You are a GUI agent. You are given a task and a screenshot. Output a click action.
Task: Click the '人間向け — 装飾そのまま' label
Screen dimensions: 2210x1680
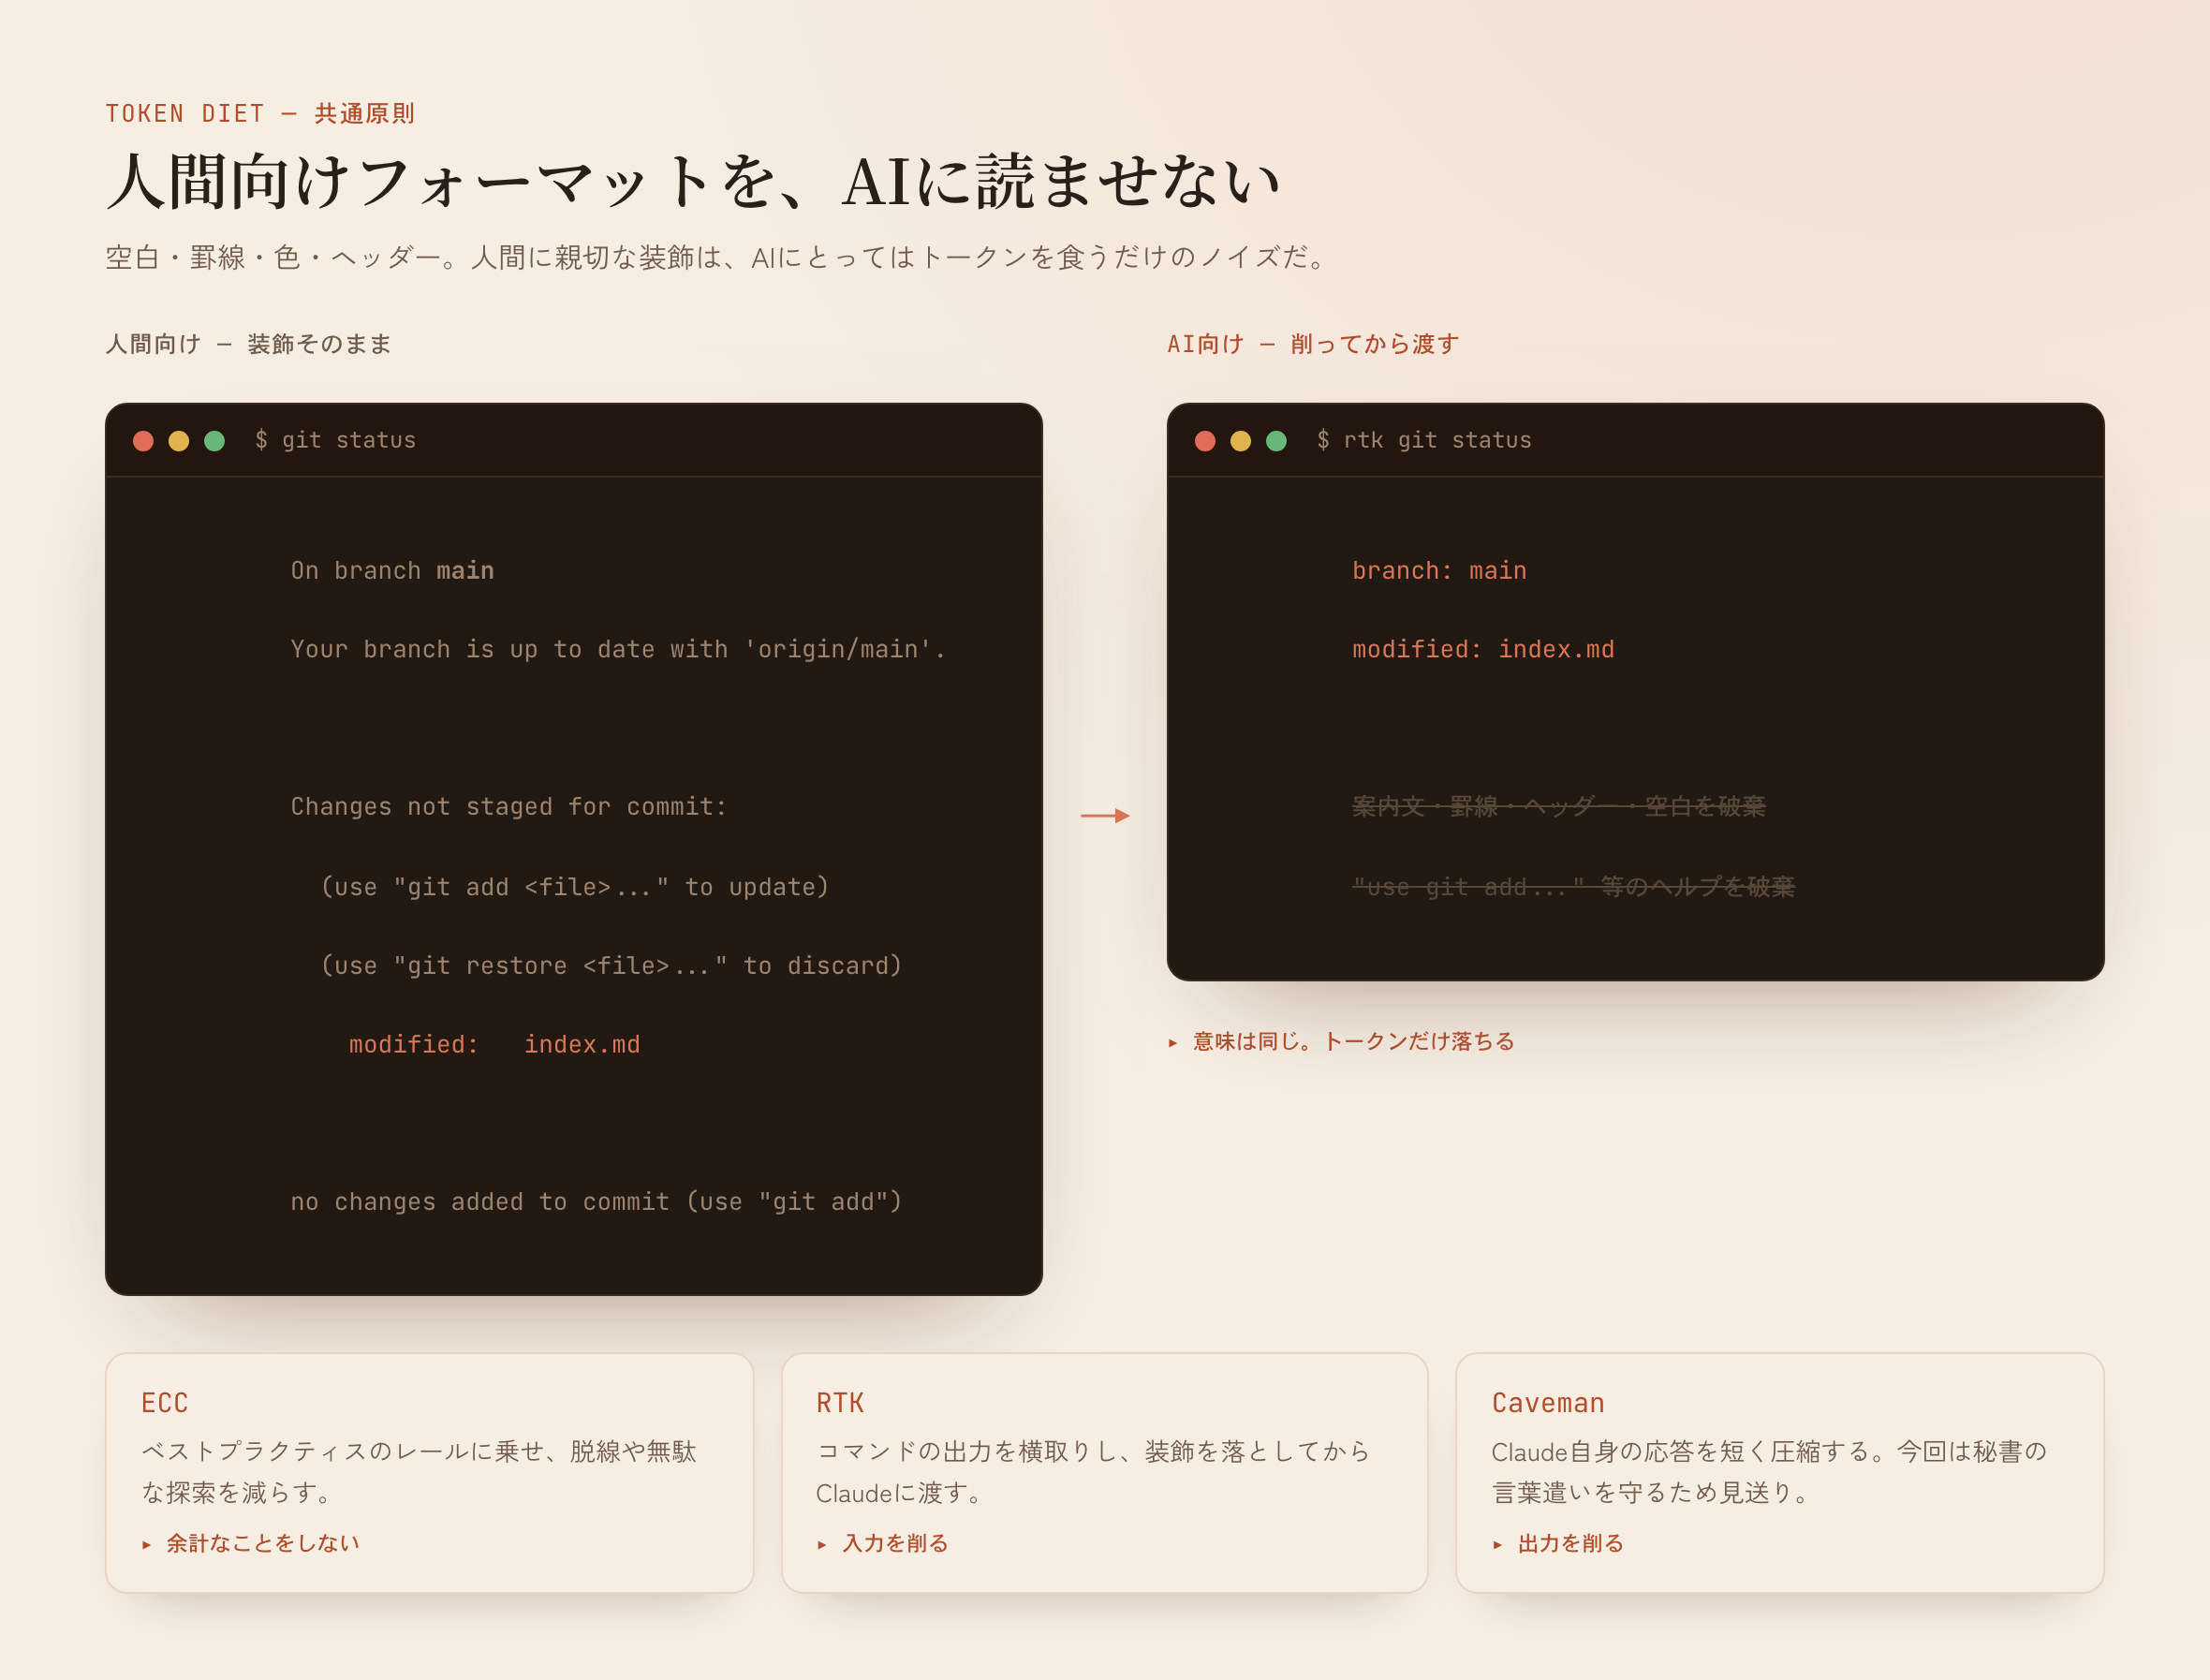click(x=248, y=344)
